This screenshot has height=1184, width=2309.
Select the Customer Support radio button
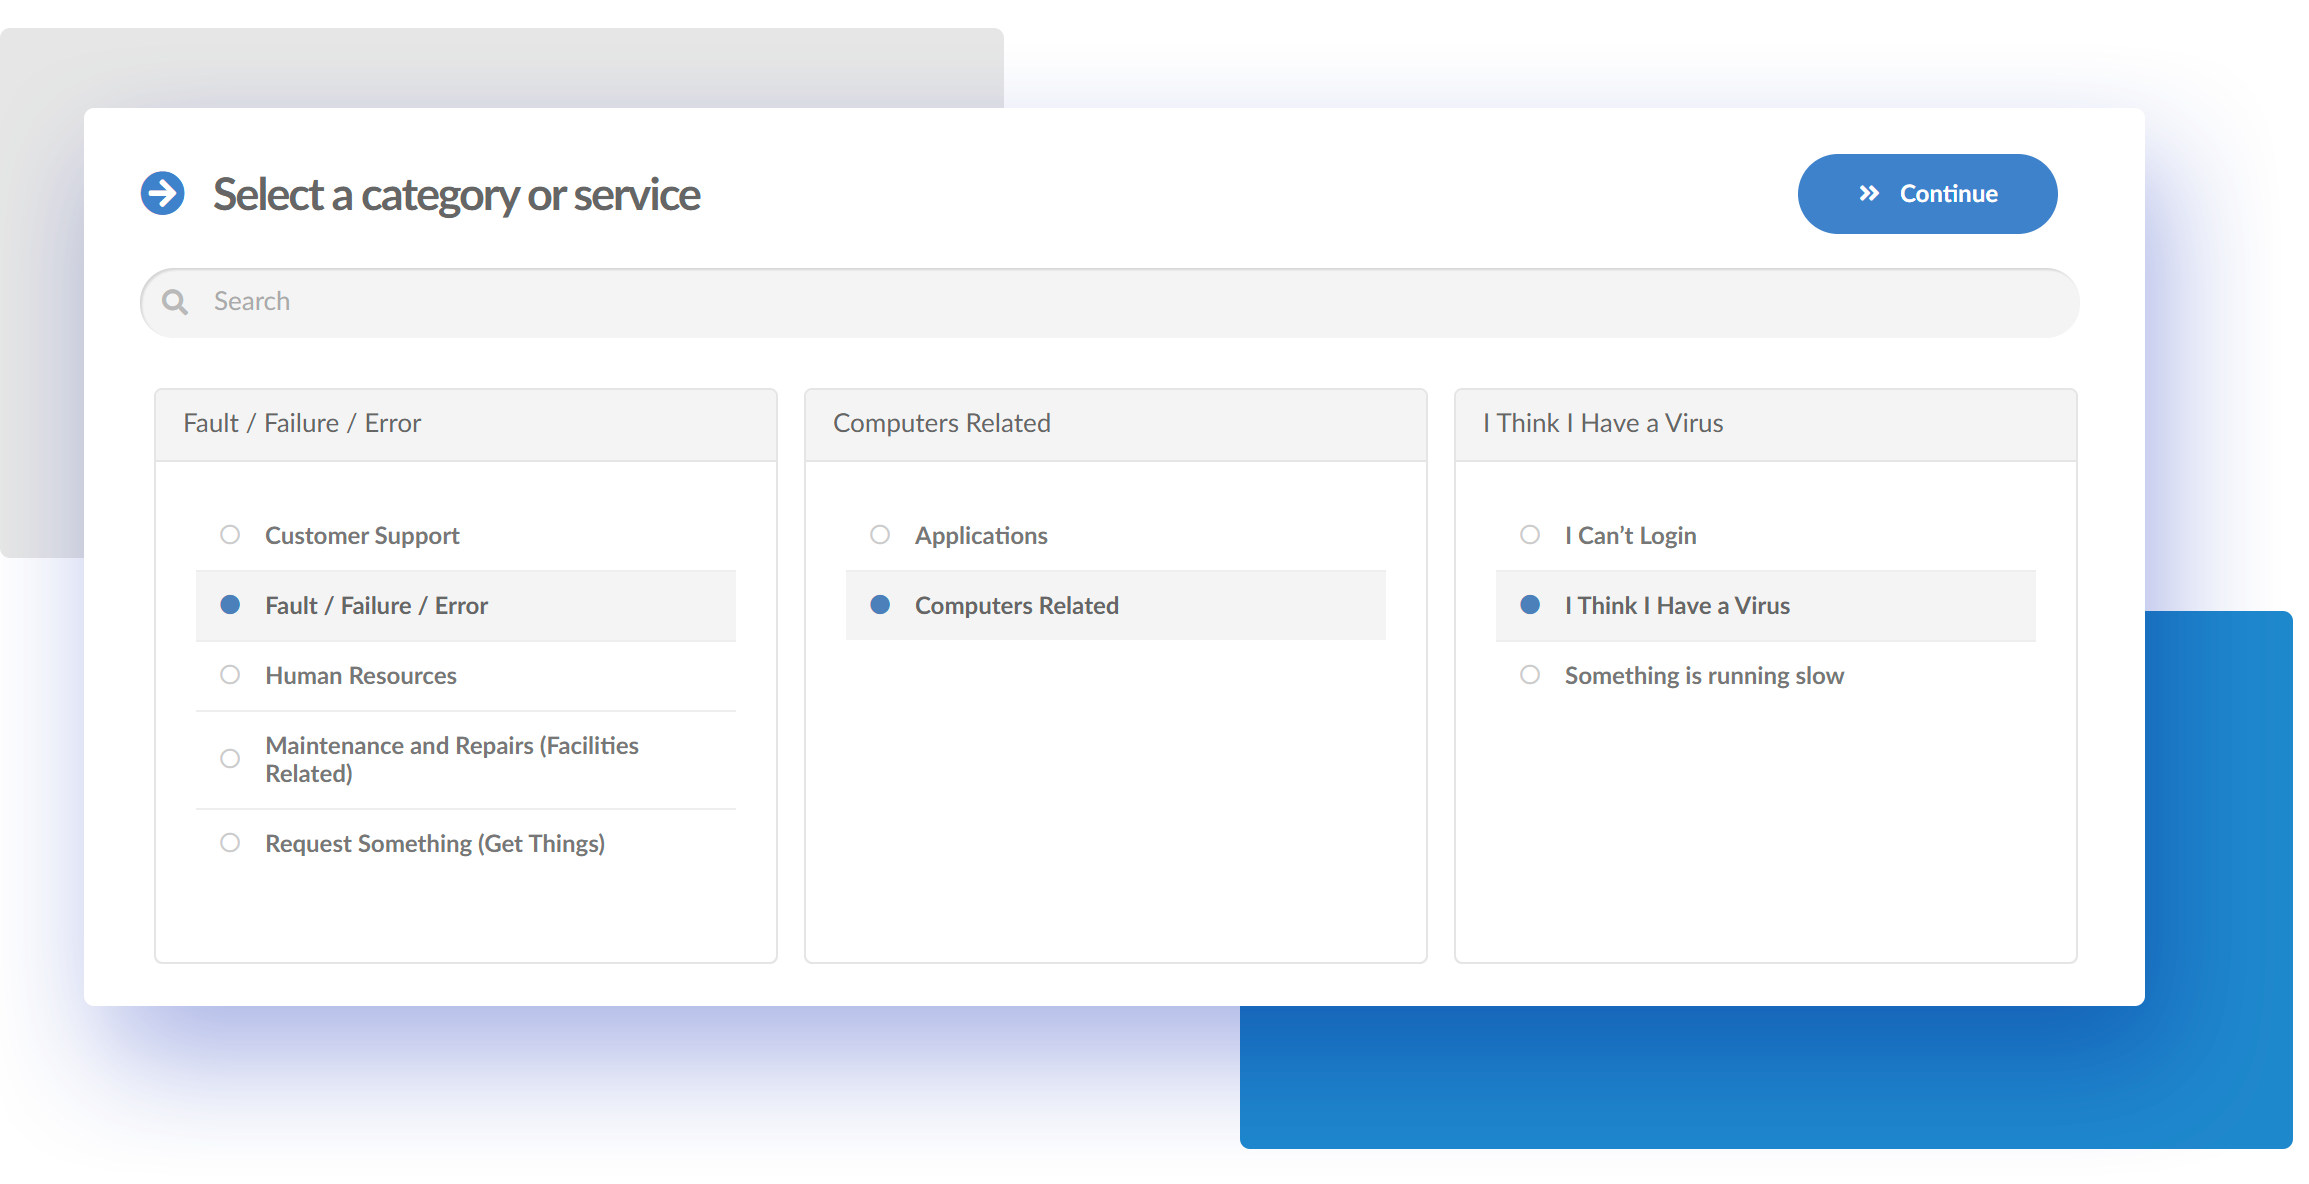[x=230, y=535]
